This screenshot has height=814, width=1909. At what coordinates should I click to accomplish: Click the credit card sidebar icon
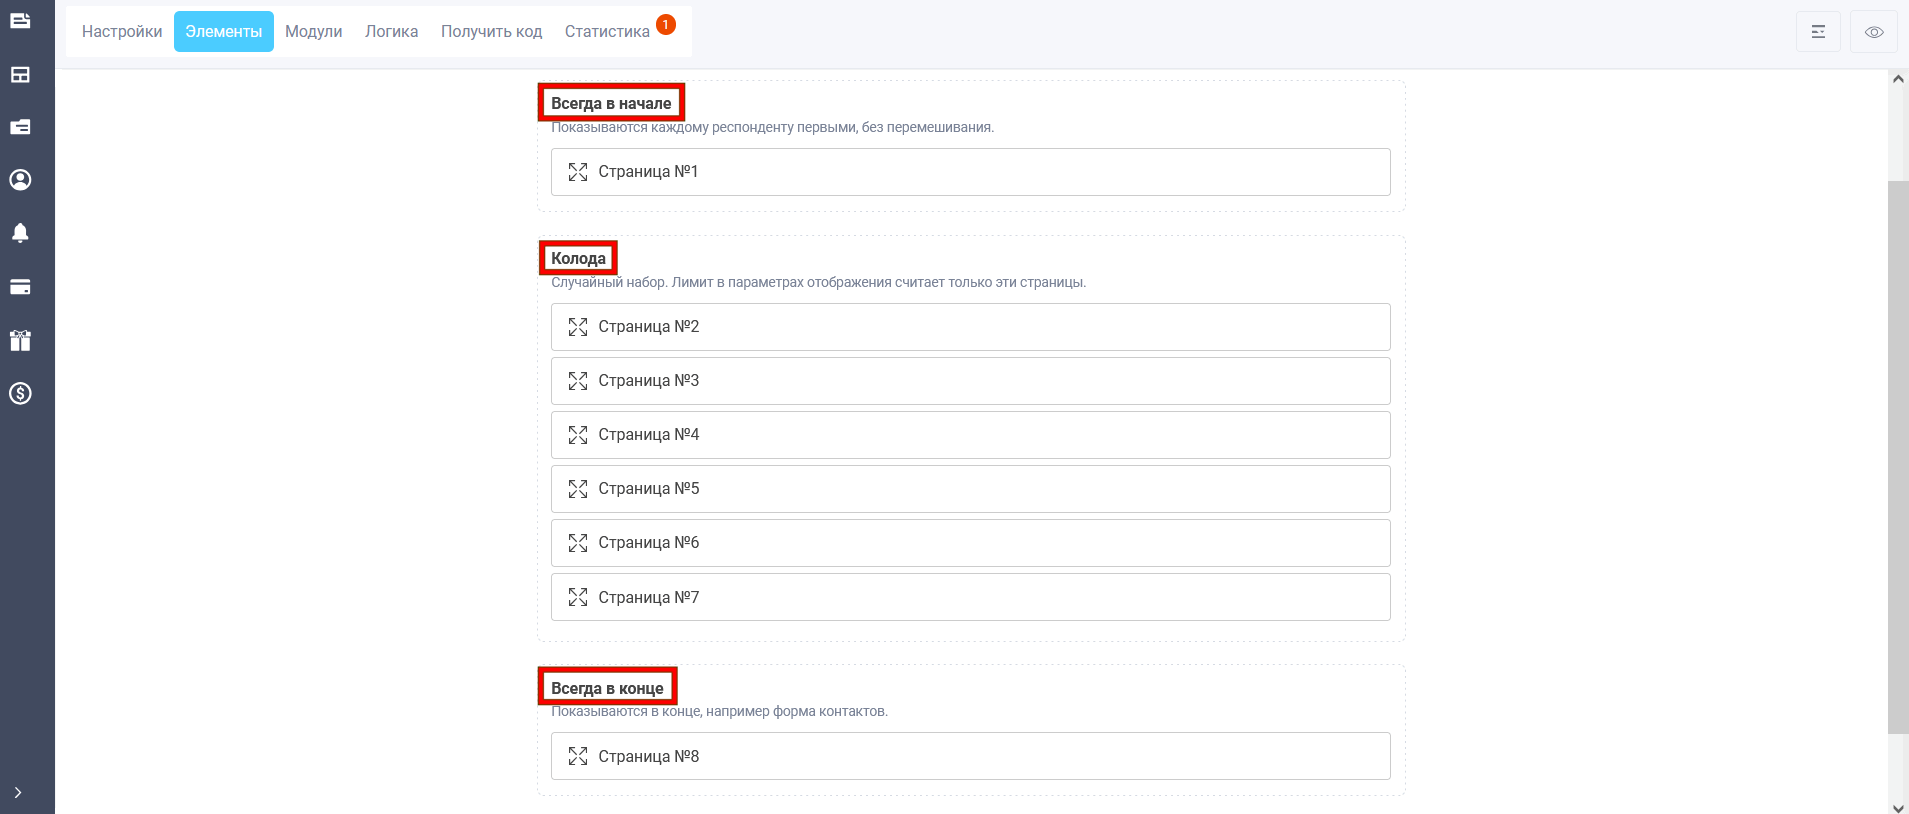coord(20,287)
